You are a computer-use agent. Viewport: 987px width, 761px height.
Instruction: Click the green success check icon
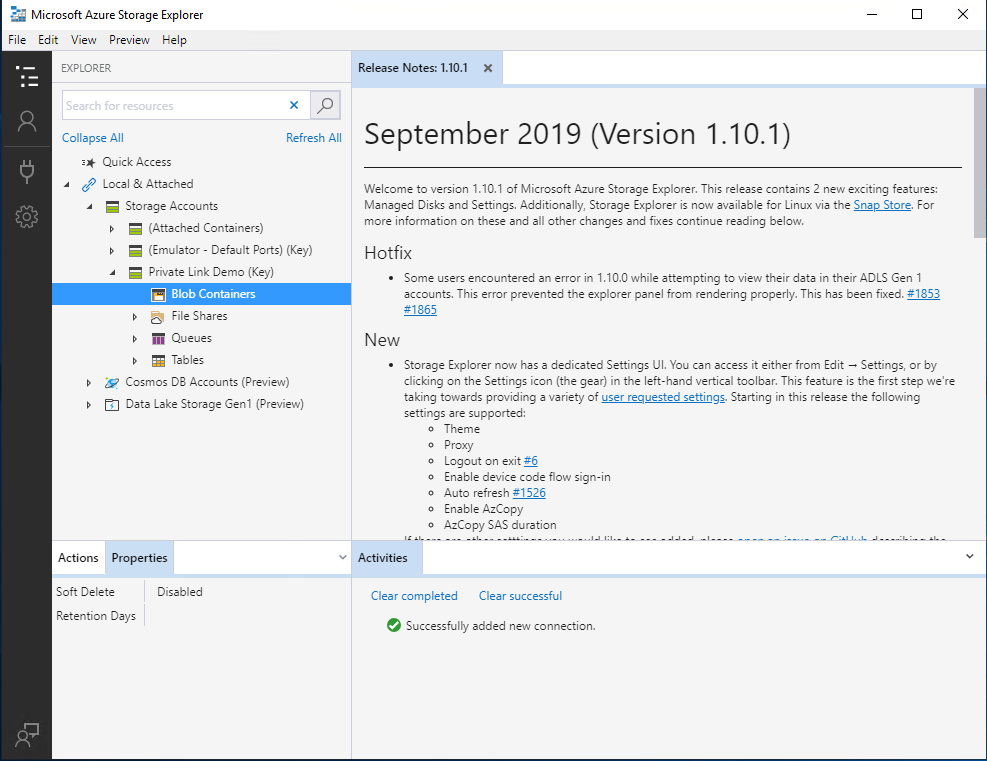pos(393,625)
